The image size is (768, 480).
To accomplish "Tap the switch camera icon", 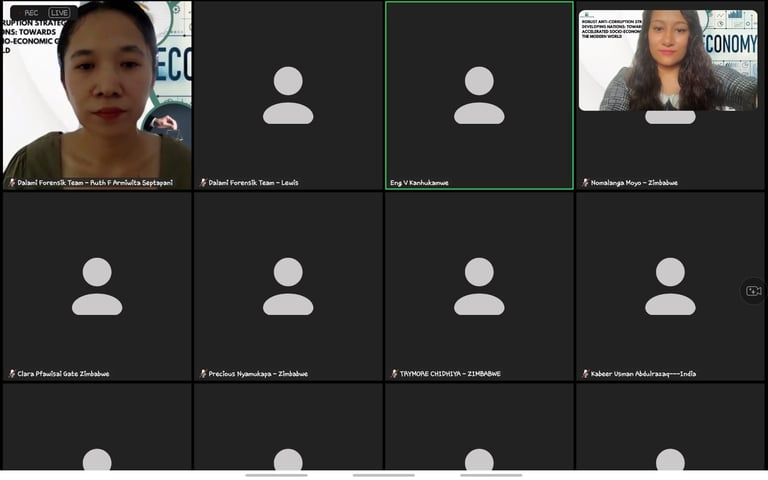I will tap(753, 291).
